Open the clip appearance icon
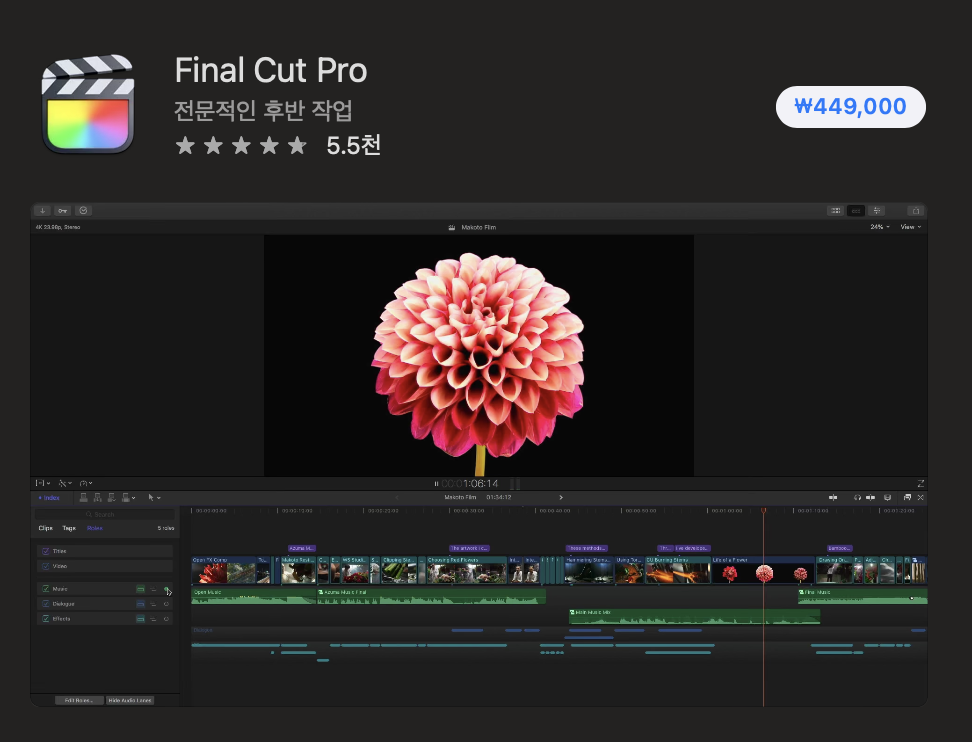The height and width of the screenshot is (742, 972). [887, 497]
